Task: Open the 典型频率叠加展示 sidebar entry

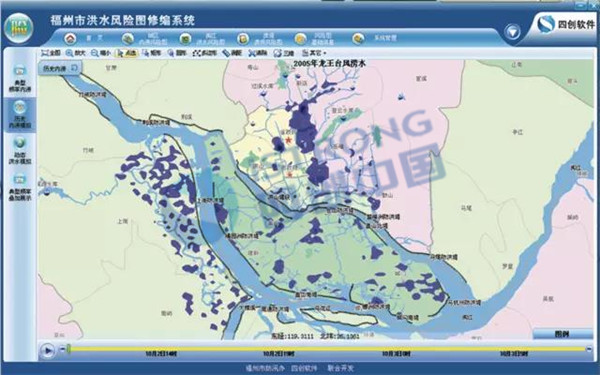Action: (20, 187)
